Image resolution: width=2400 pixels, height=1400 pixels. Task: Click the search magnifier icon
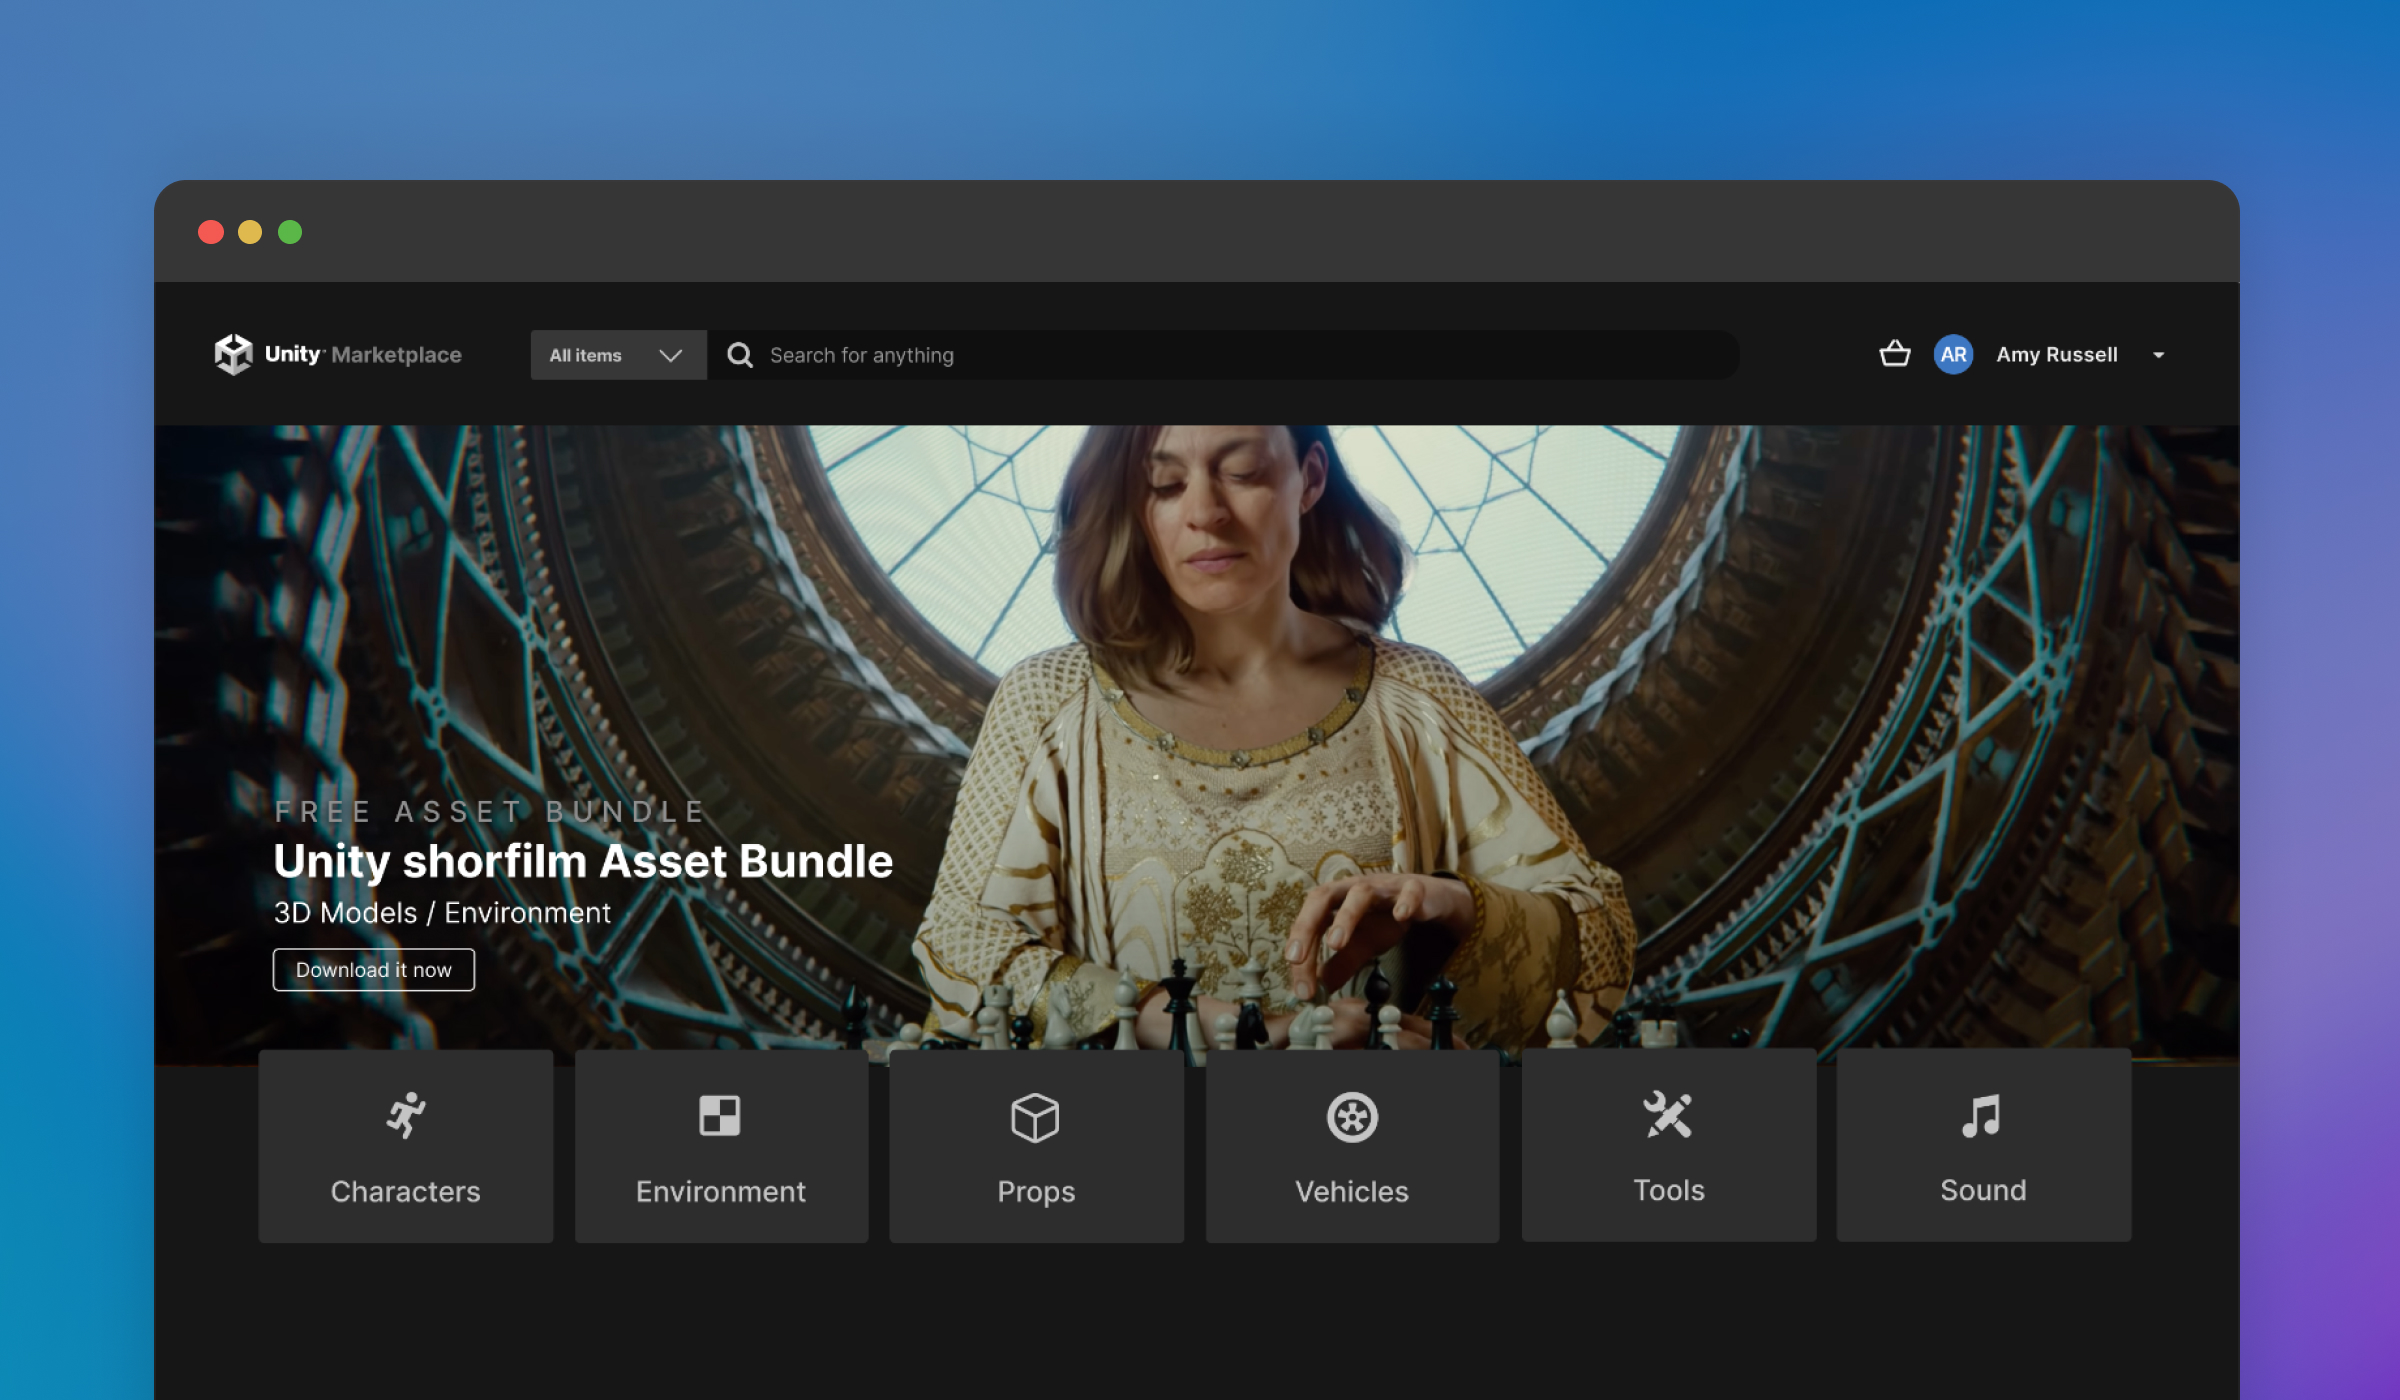tap(739, 355)
